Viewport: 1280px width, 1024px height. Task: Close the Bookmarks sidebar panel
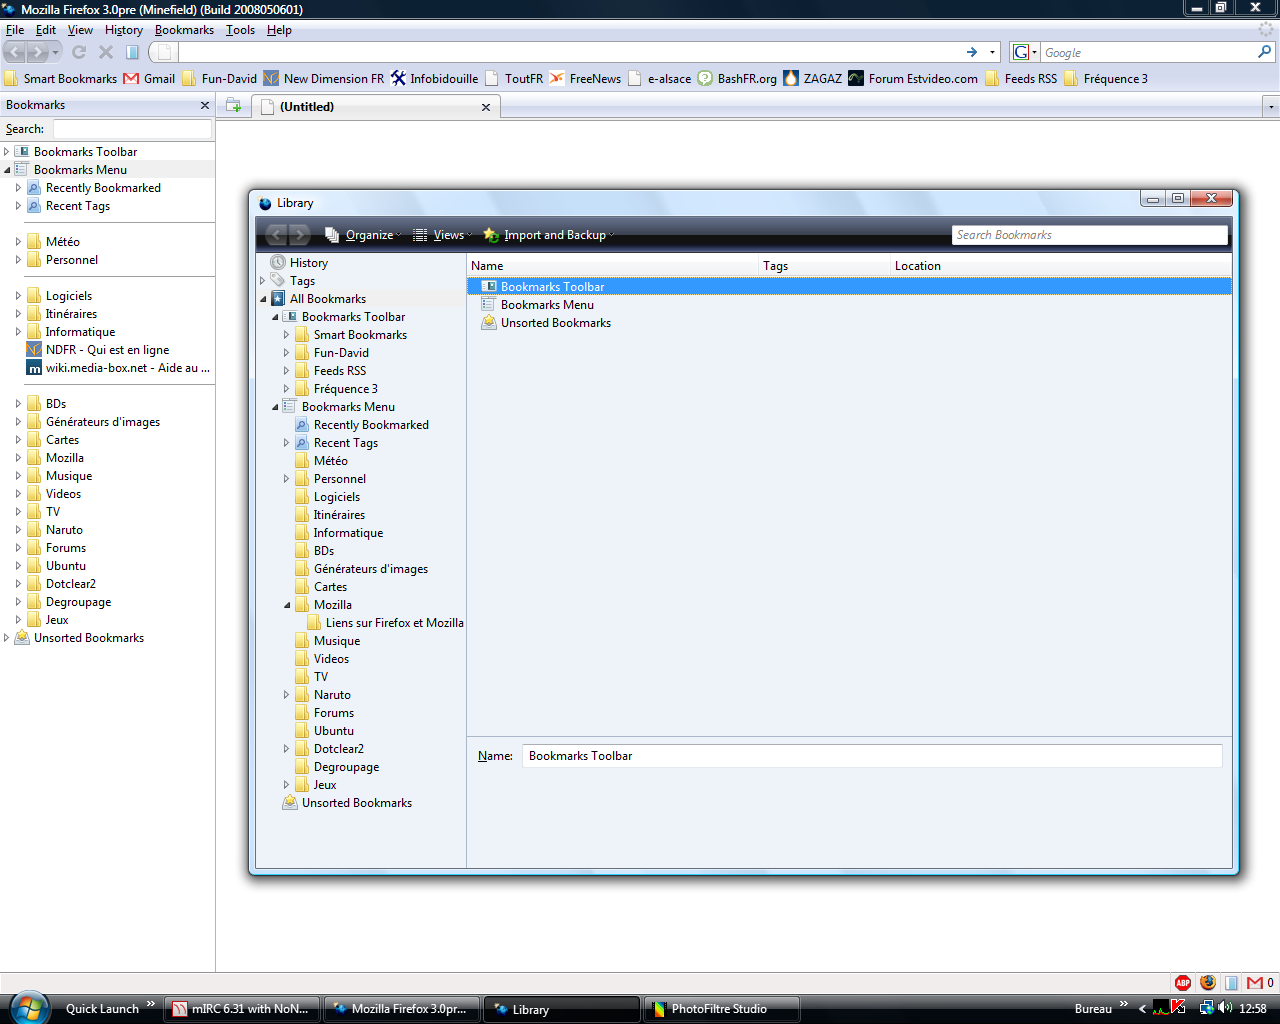point(205,105)
